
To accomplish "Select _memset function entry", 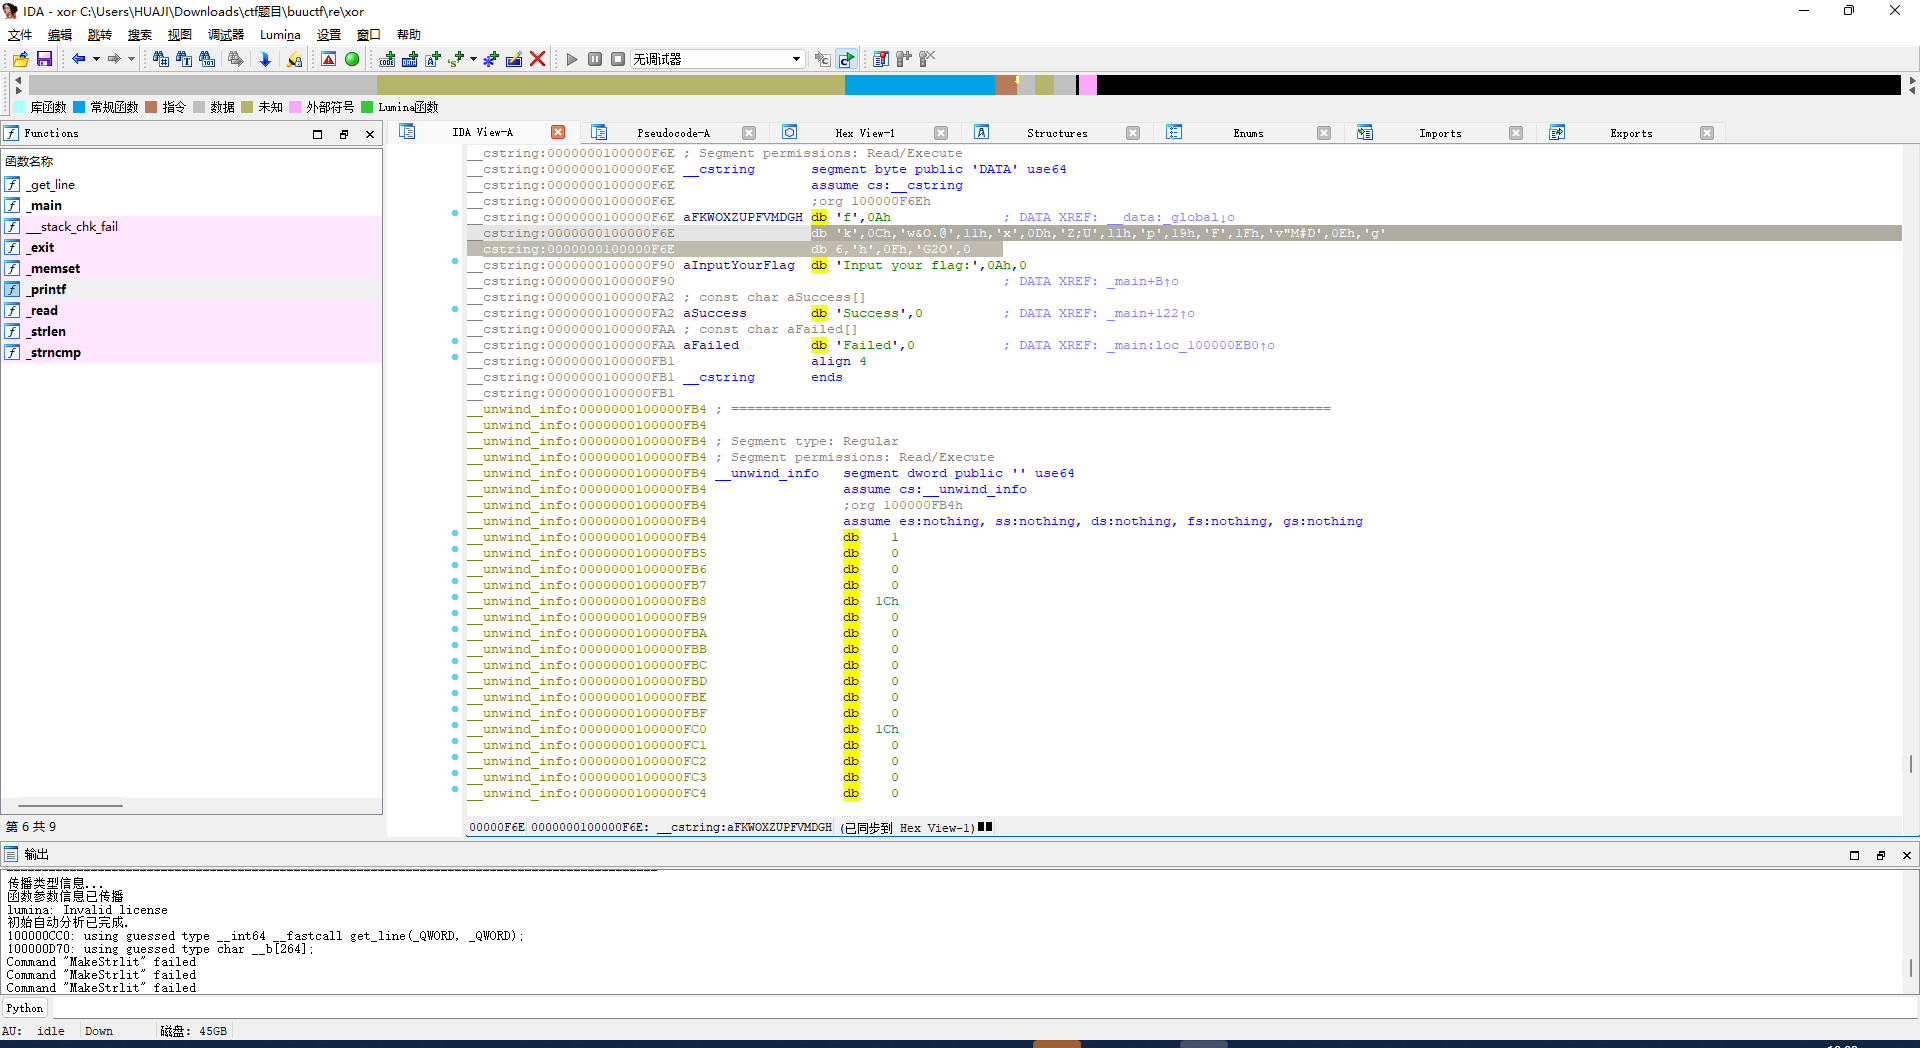I will pyautogui.click(x=192, y=269).
